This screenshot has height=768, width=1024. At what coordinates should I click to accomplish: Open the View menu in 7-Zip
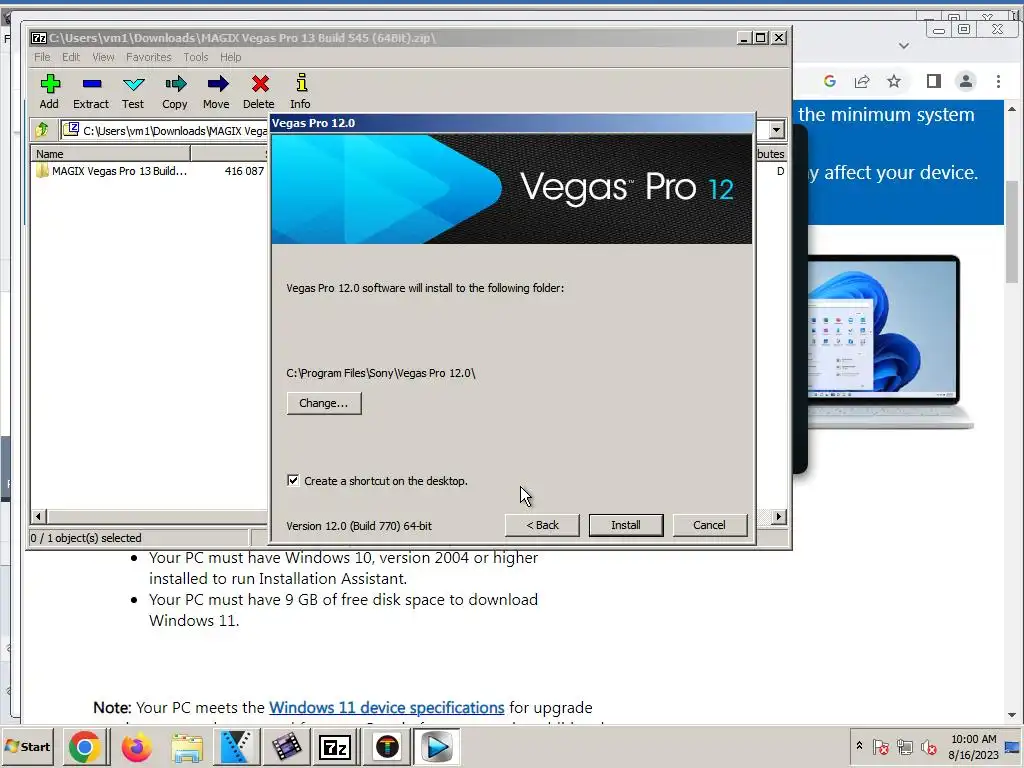point(103,57)
